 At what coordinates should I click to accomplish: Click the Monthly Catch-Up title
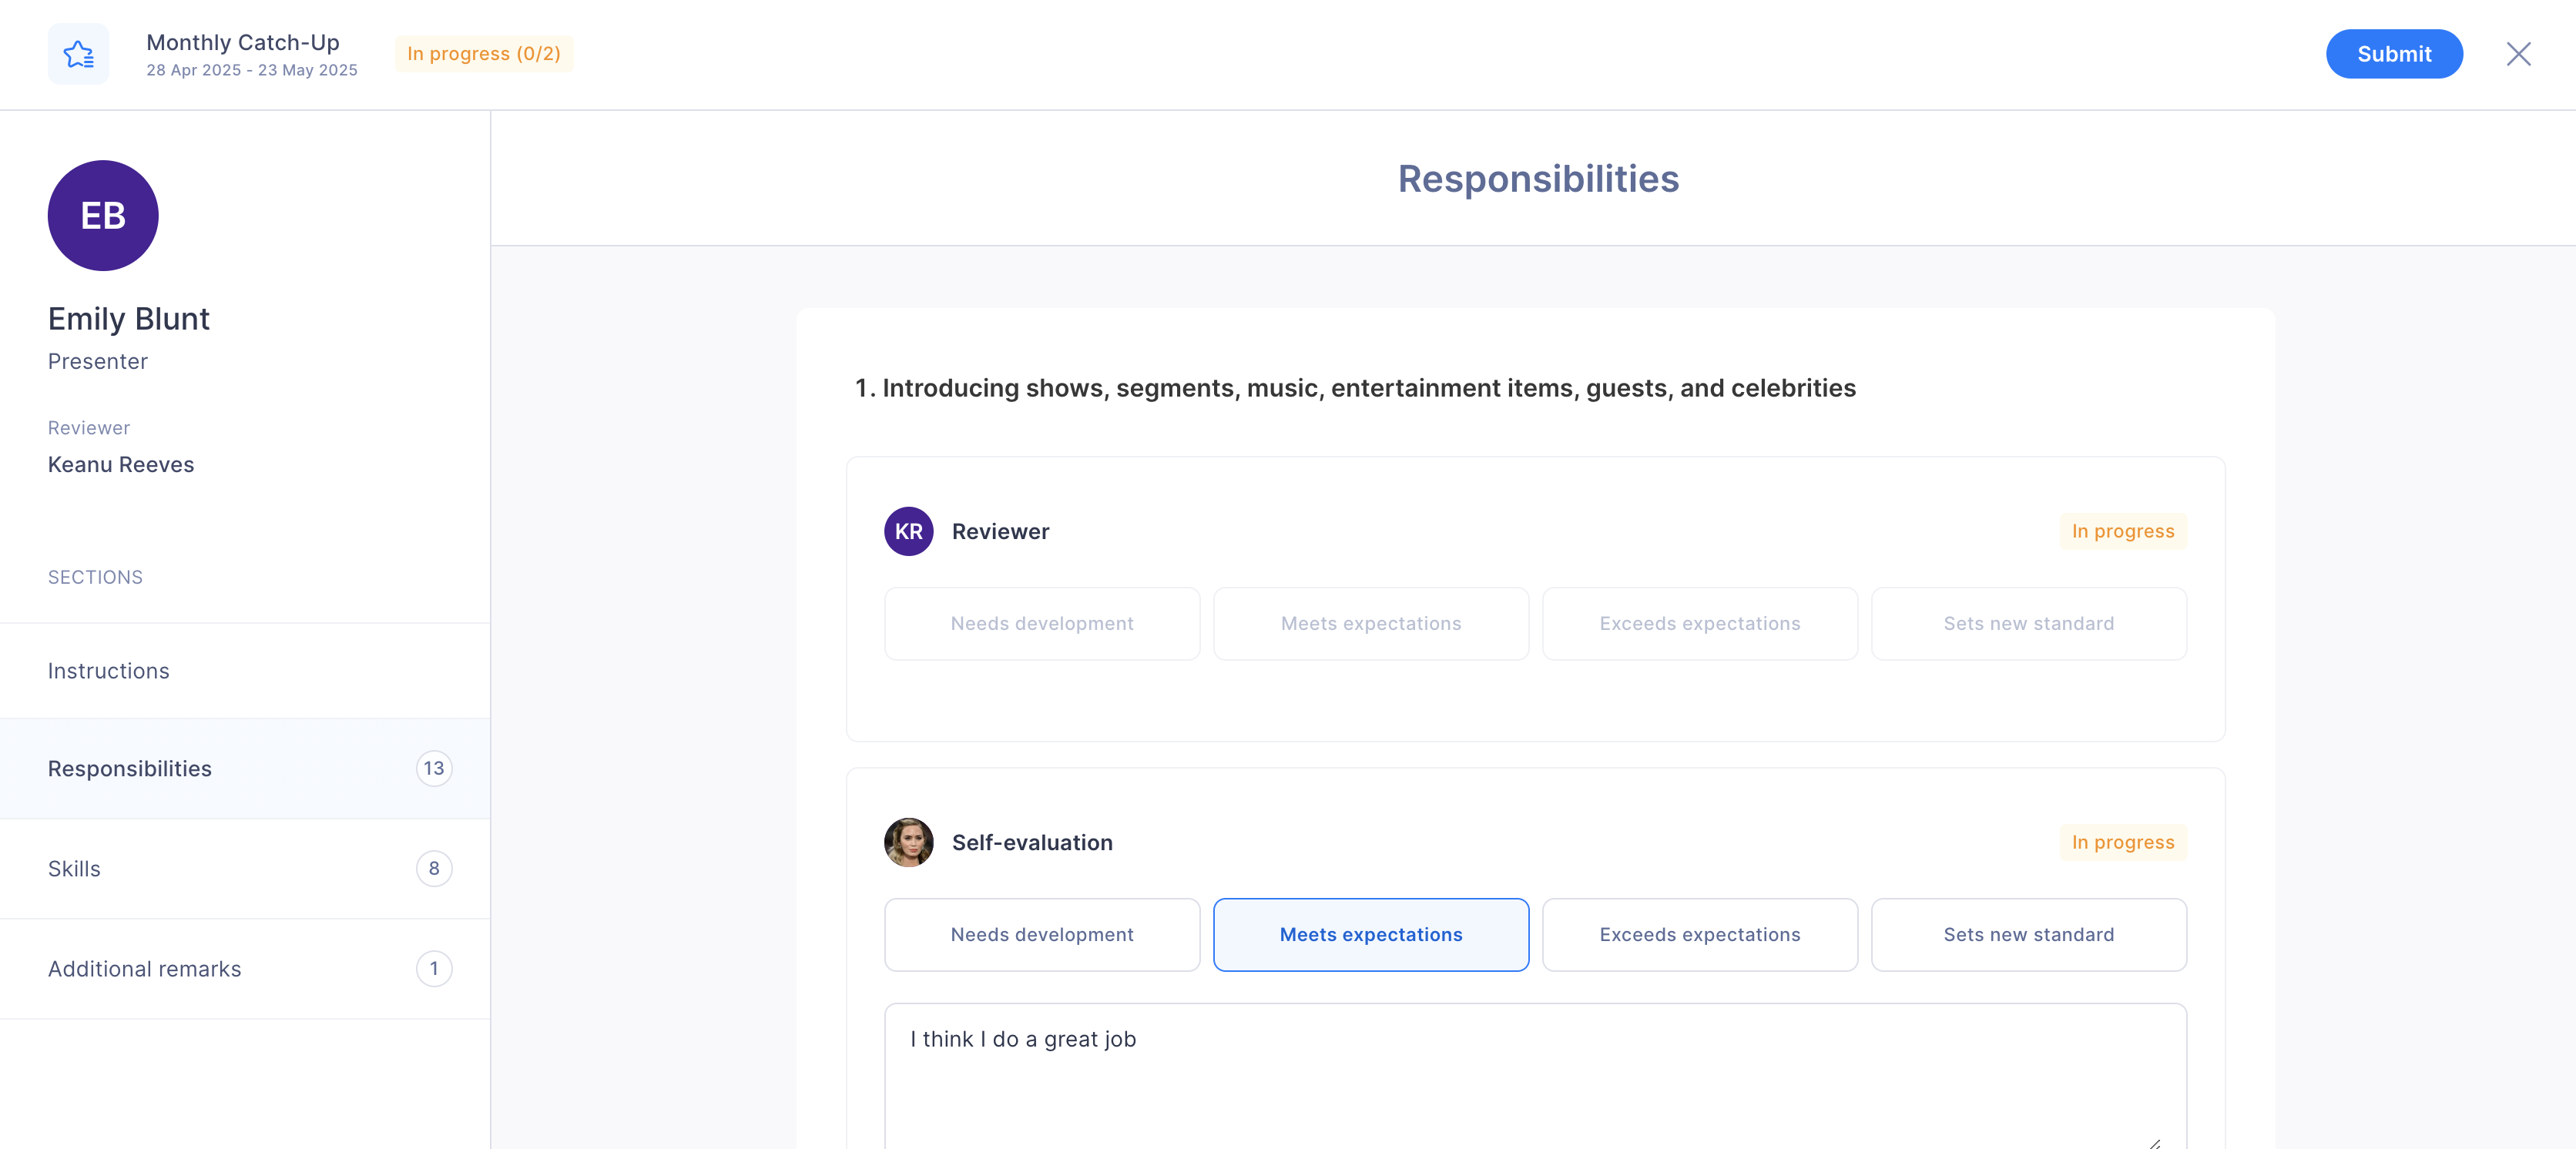243,42
